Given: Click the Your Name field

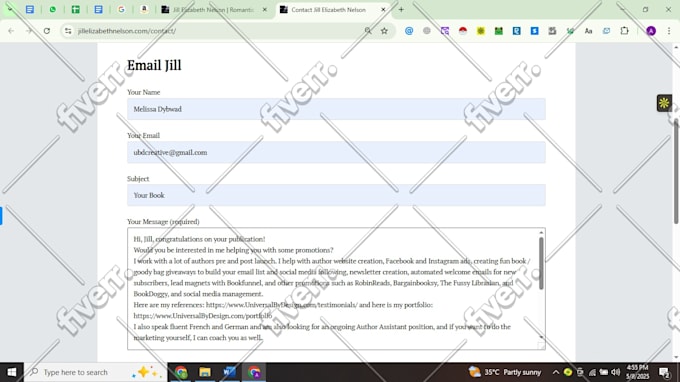Looking at the screenshot, I should tap(336, 109).
